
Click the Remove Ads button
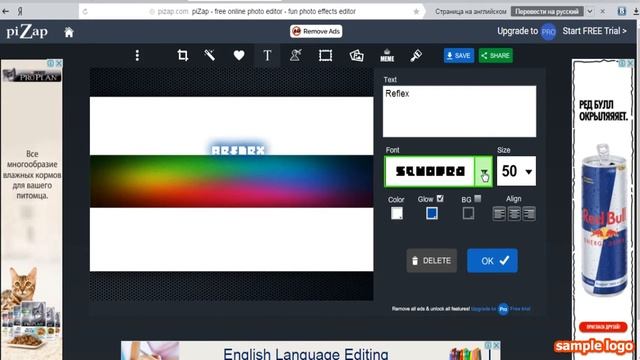click(316, 31)
